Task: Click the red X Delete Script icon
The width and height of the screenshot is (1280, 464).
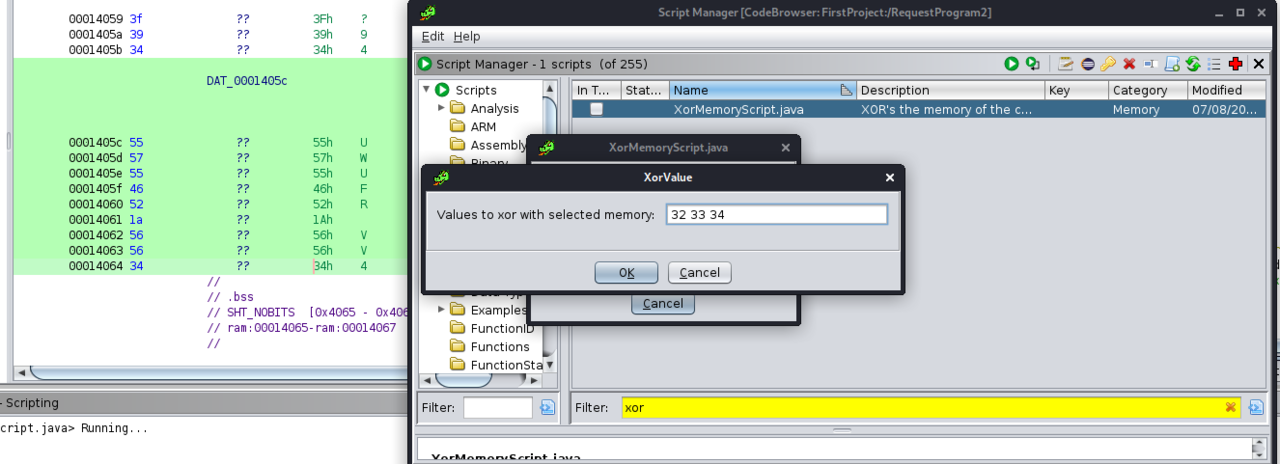Action: pos(1129,64)
